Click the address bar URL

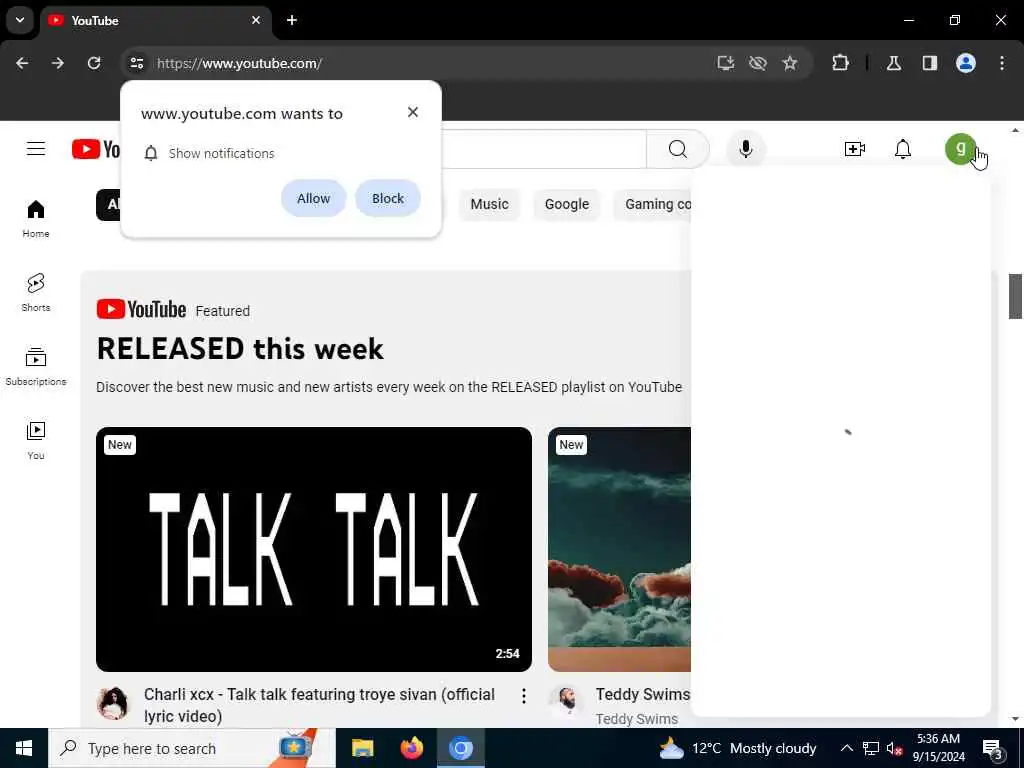click(x=239, y=63)
